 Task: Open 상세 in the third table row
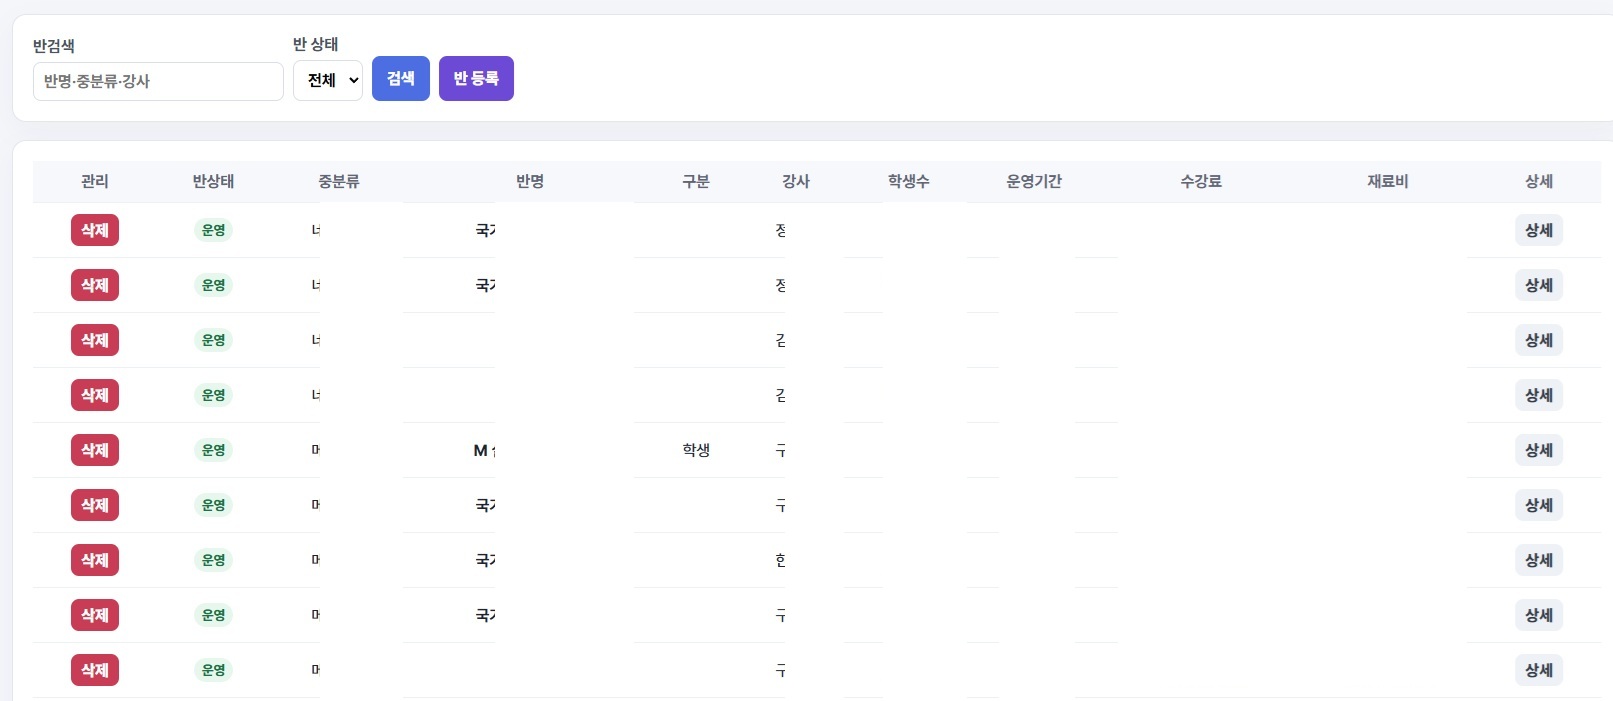click(x=1539, y=340)
